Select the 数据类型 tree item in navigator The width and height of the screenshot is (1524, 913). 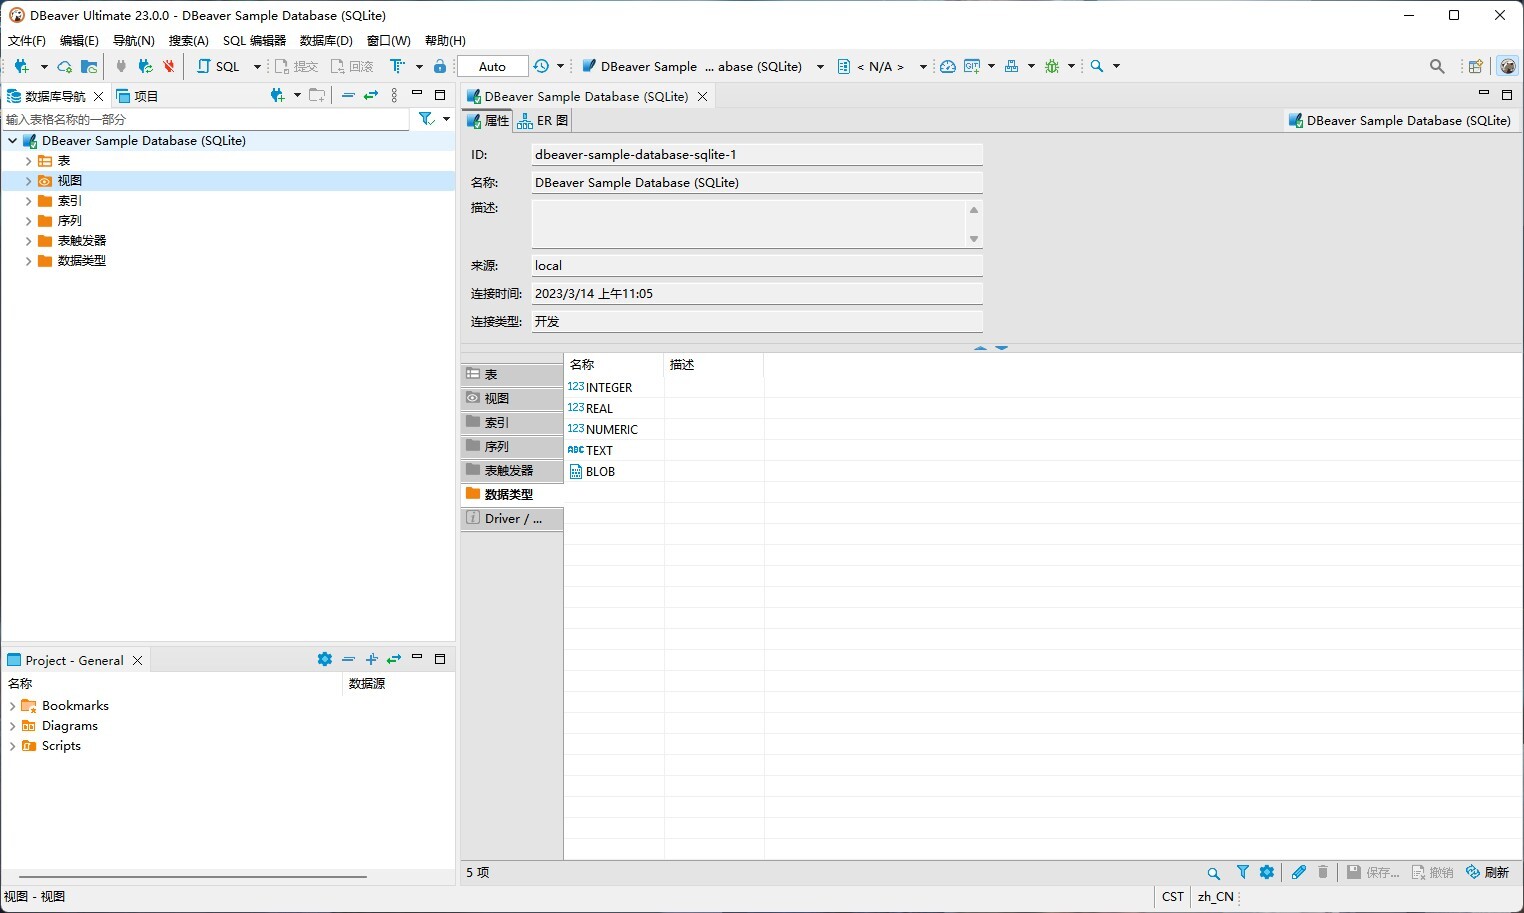81,261
